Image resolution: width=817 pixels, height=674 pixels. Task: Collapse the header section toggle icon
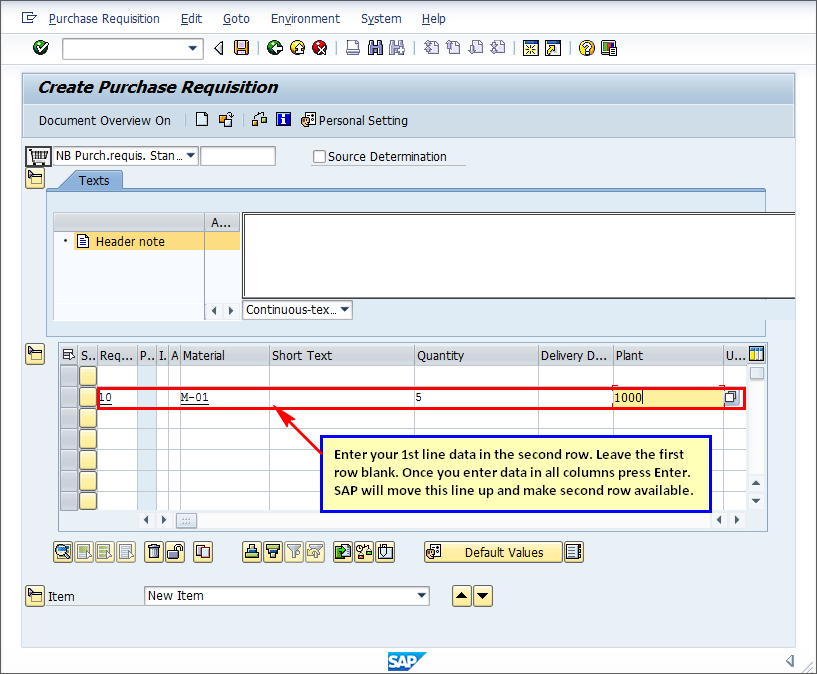click(35, 179)
